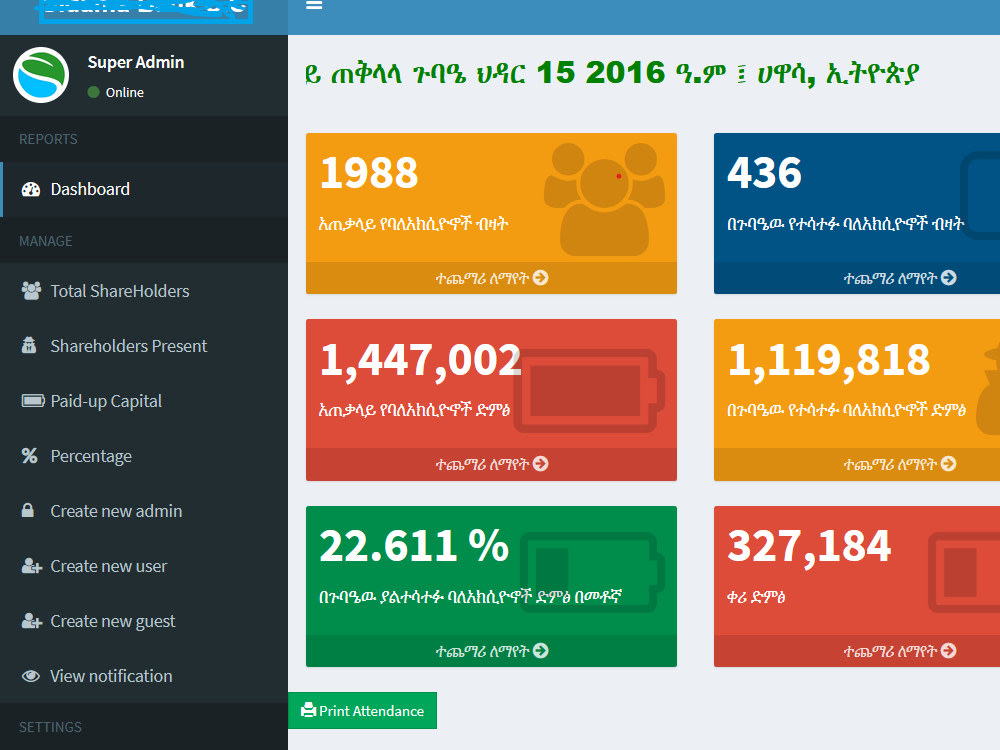Viewport: 1000px width, 750px height.
Task: Click the eye icon beside View notification
Action: [x=31, y=676]
